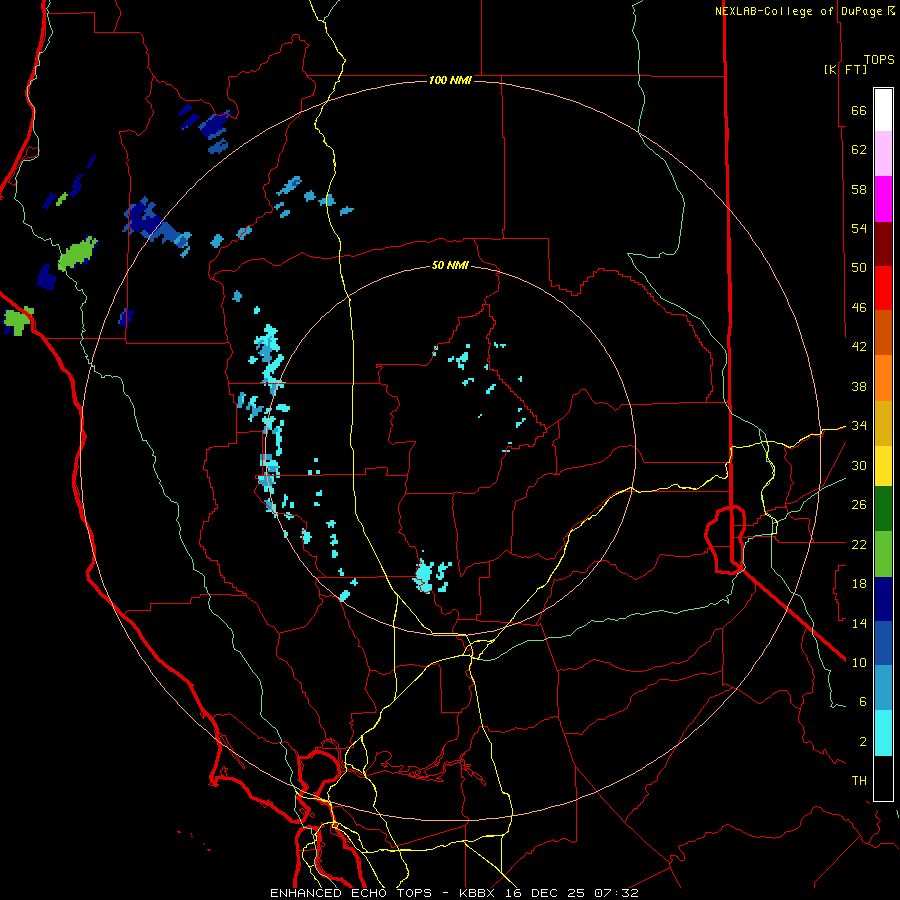Click the black TH swatch at legend bottom
Viewport: 900px width, 900px height.
click(883, 778)
